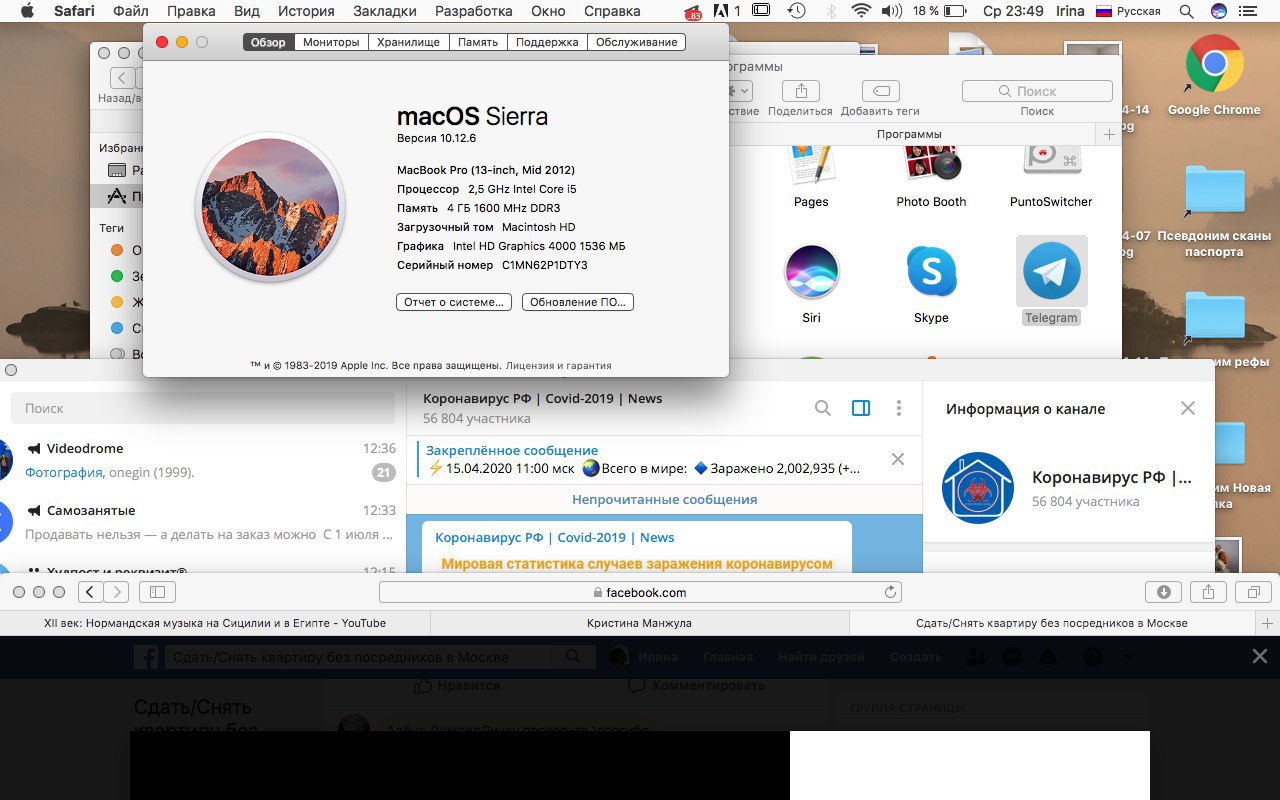Open the Videodrome chat in Telegram

(x=203, y=460)
